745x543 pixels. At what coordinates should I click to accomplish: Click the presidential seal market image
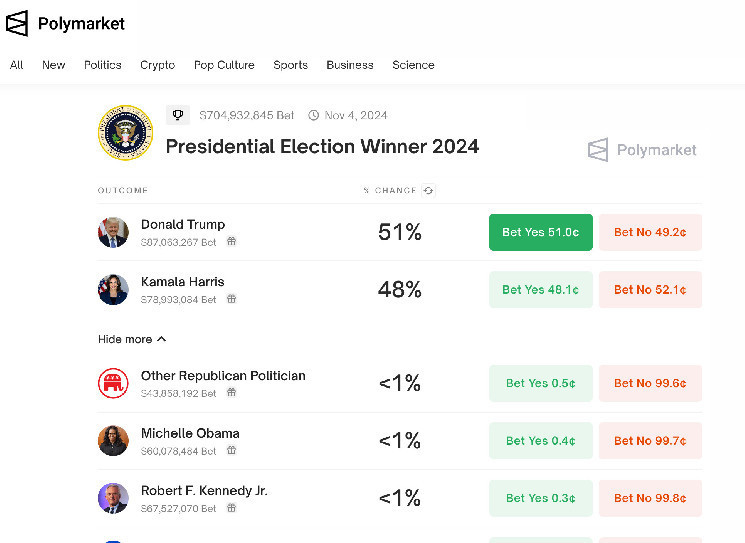coord(125,132)
